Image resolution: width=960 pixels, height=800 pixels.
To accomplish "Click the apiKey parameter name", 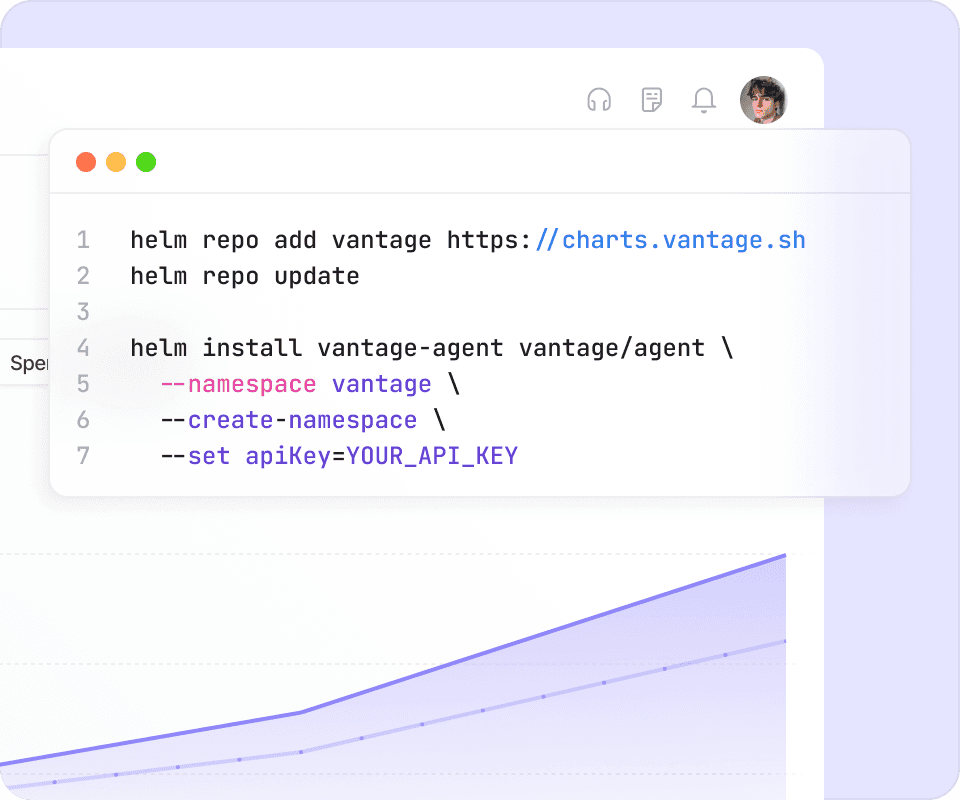I will [x=288, y=456].
